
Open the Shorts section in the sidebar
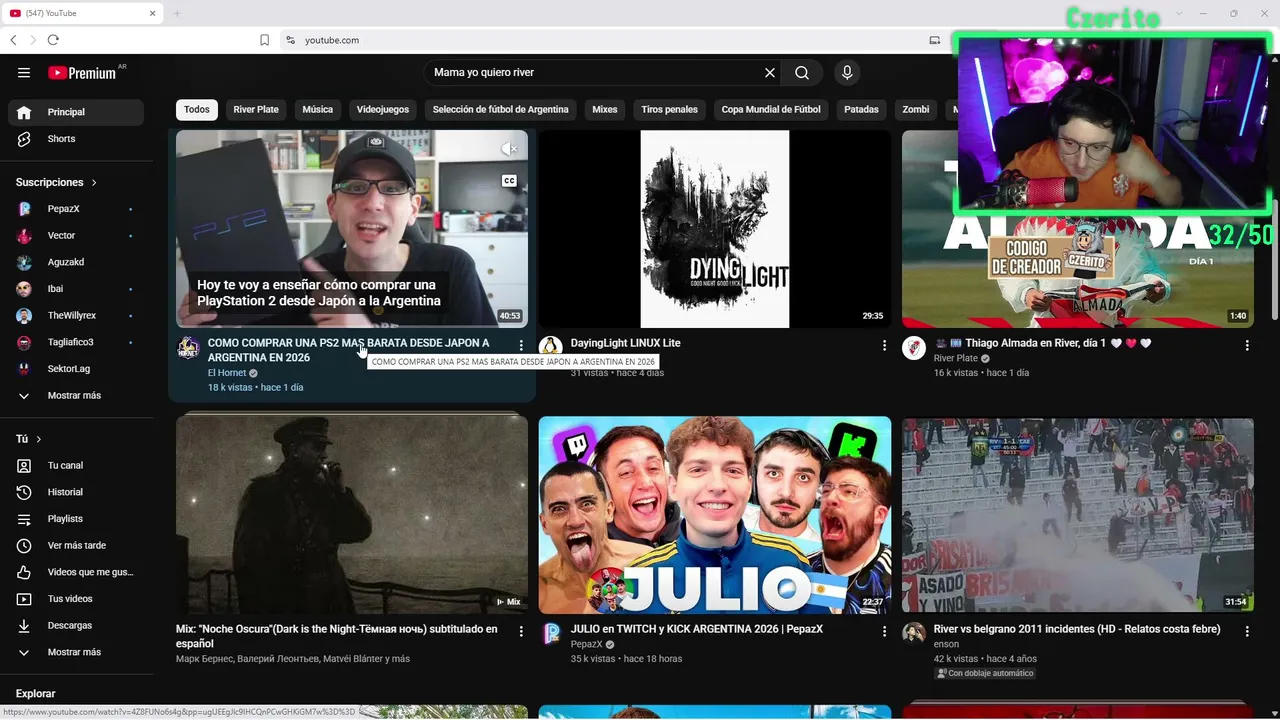click(76, 139)
